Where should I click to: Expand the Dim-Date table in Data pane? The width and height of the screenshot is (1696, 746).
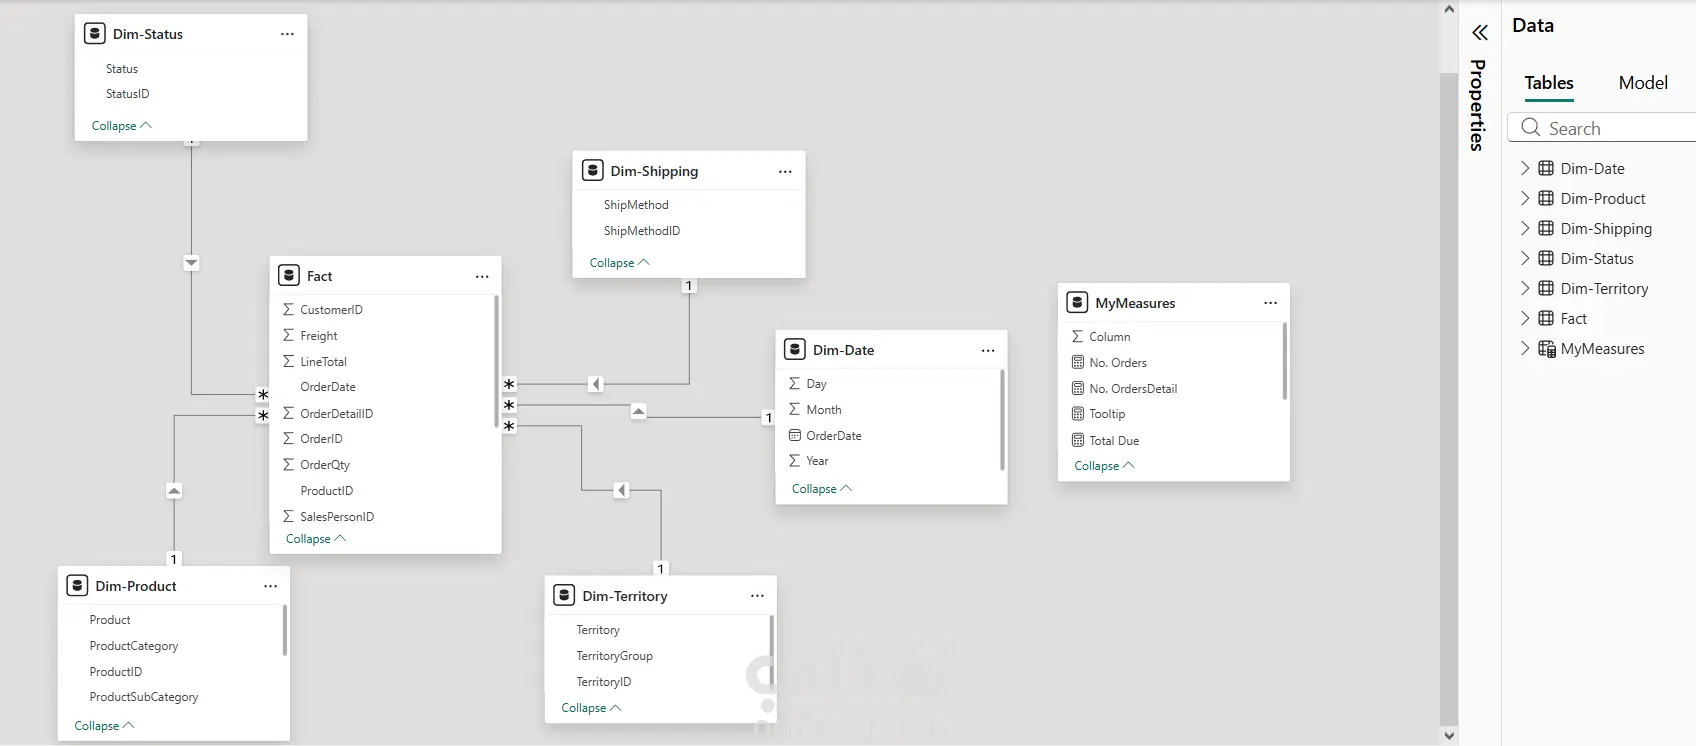(1525, 169)
